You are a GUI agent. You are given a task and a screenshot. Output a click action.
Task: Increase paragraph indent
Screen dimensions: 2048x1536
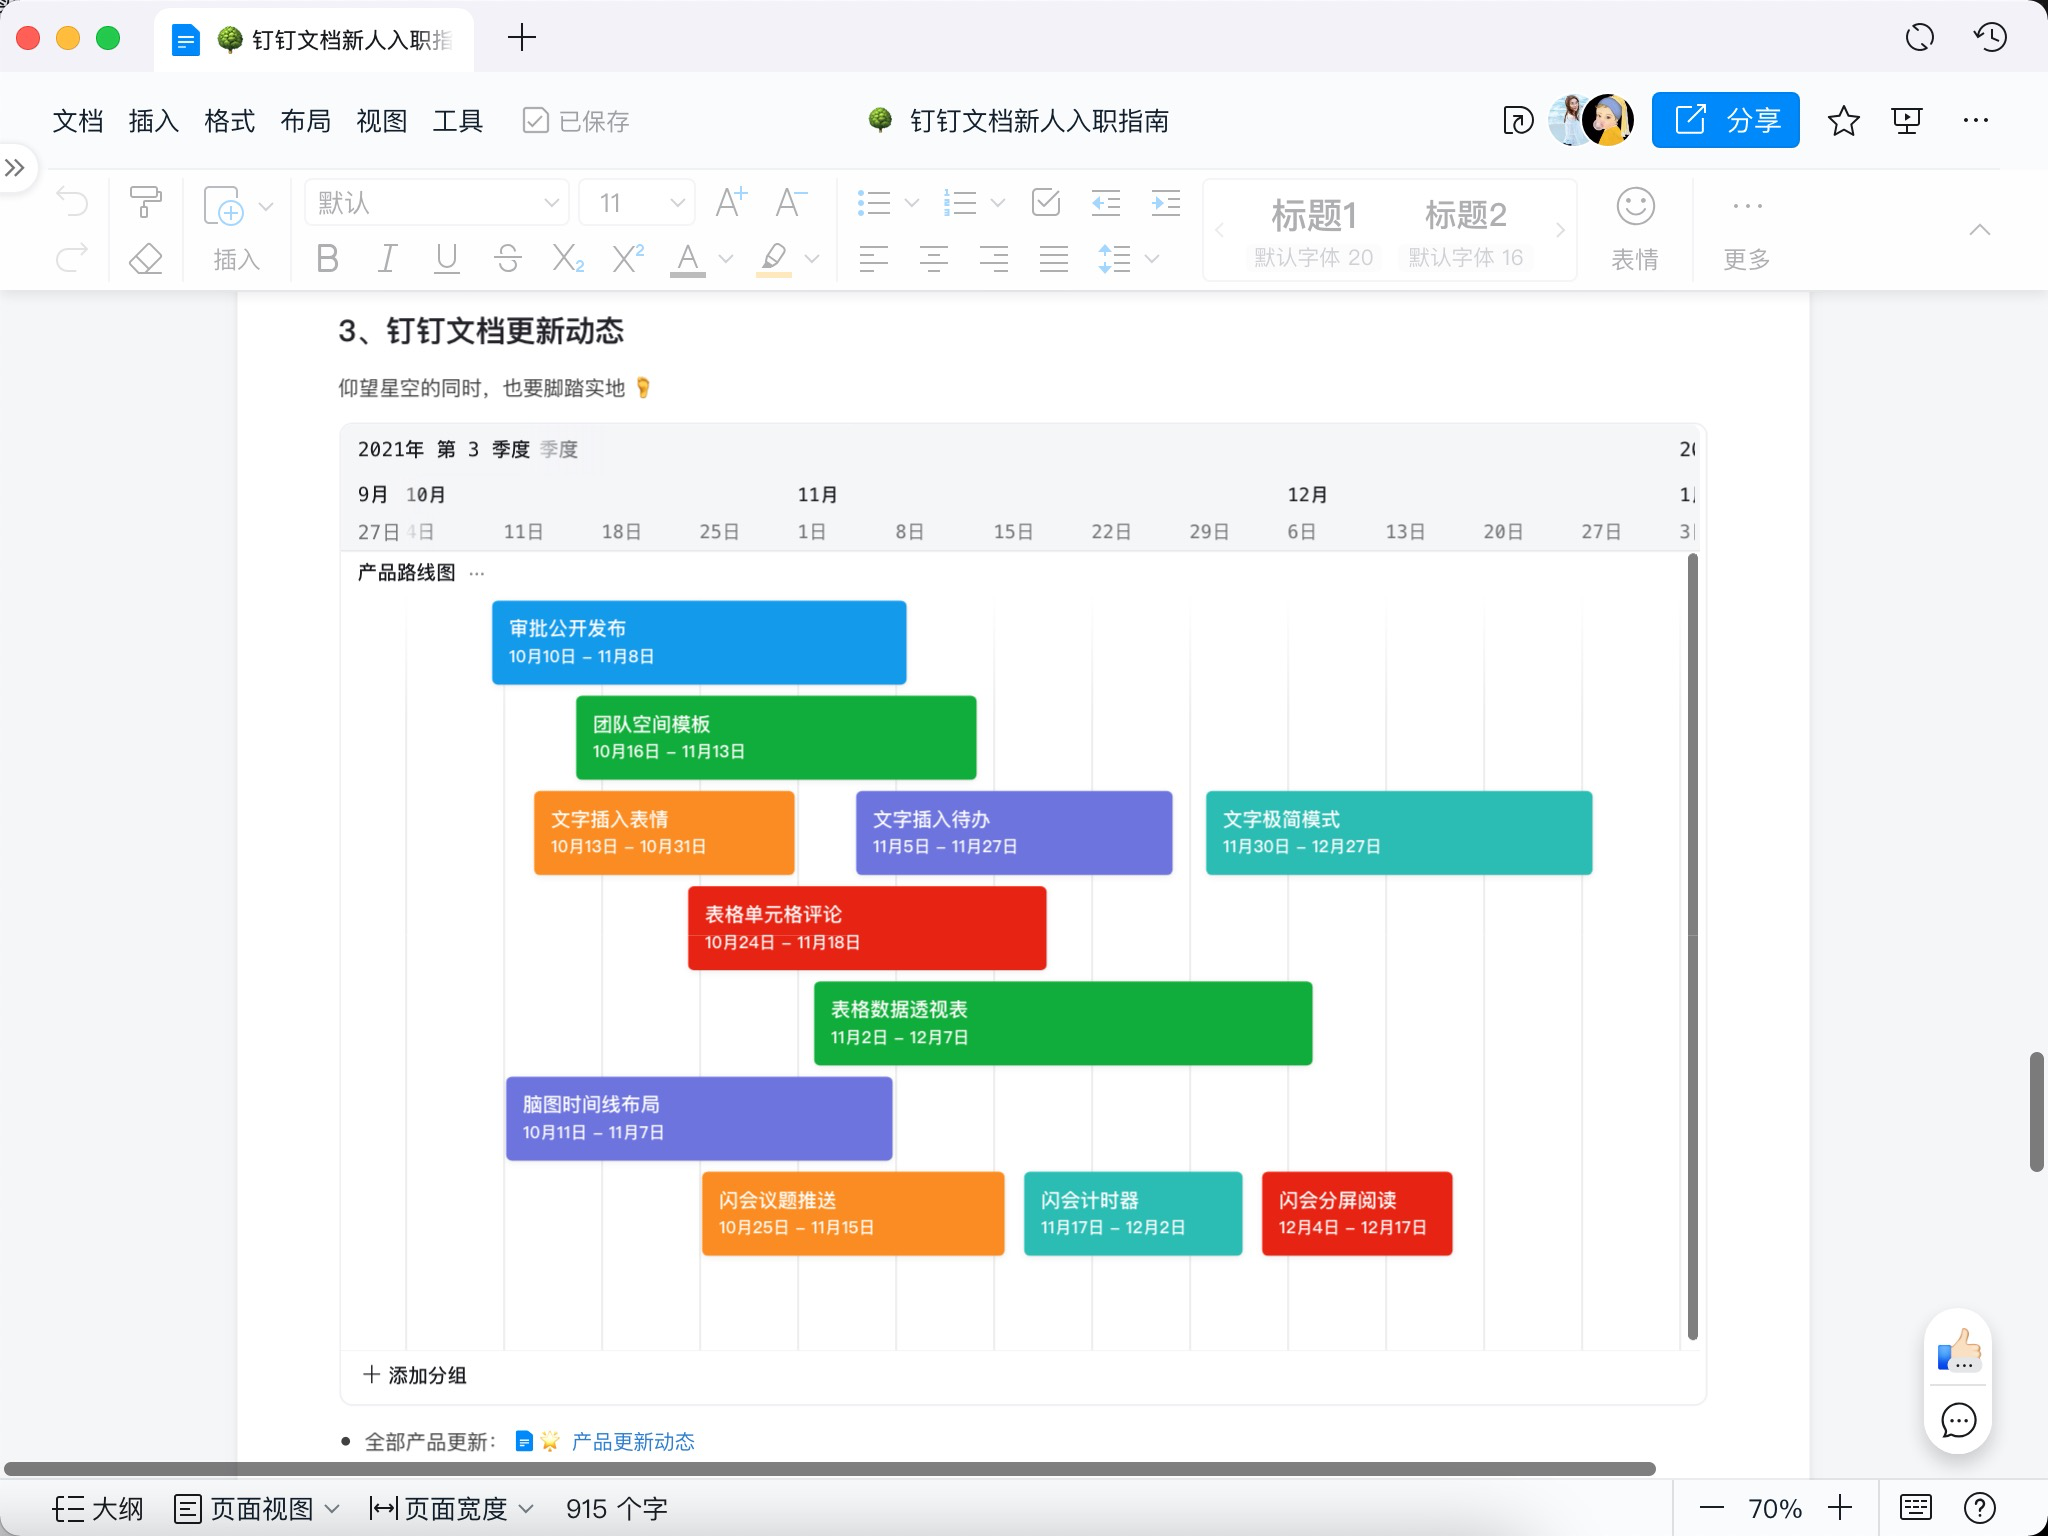(x=1165, y=203)
